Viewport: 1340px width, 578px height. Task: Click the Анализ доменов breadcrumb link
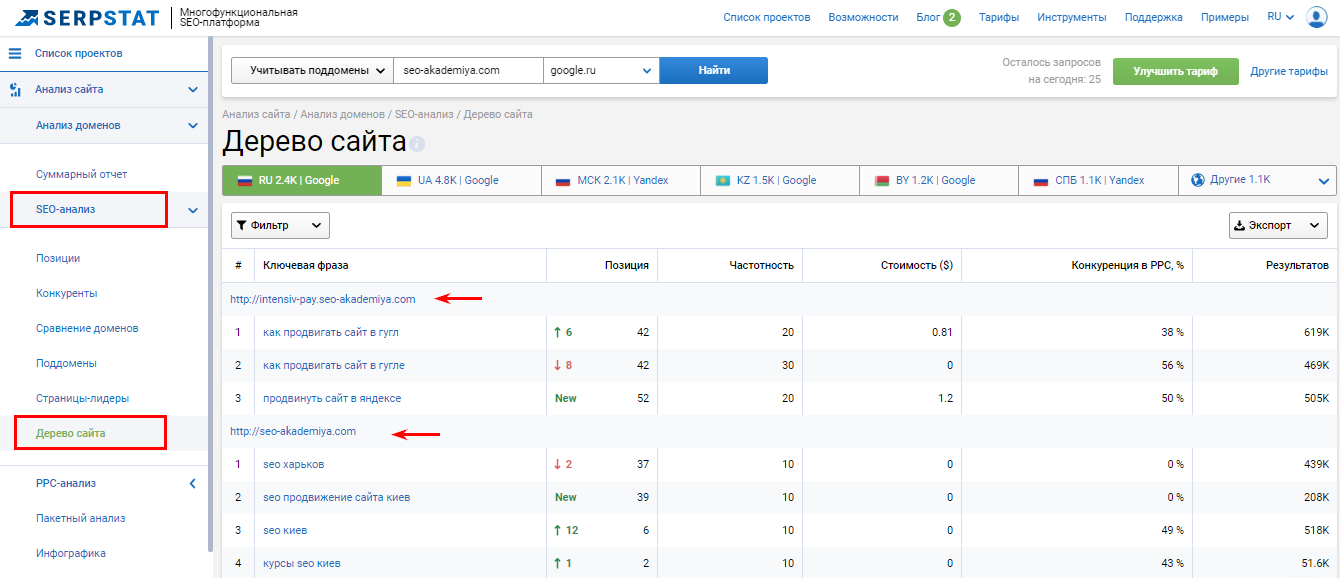click(x=342, y=114)
